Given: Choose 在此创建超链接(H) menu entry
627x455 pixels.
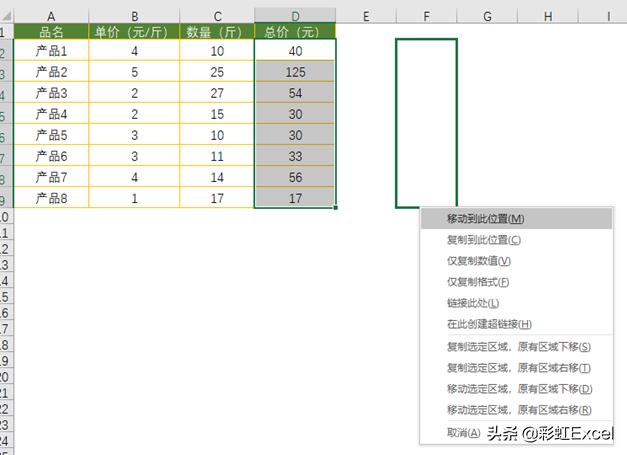Looking at the screenshot, I should [516, 324].
